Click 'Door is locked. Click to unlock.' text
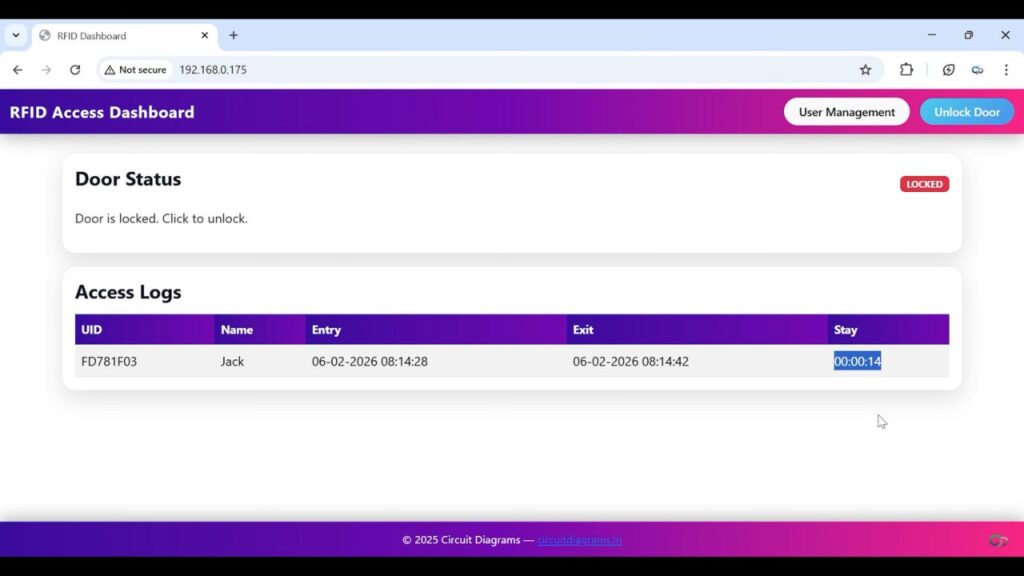This screenshot has height=576, width=1024. (161, 219)
